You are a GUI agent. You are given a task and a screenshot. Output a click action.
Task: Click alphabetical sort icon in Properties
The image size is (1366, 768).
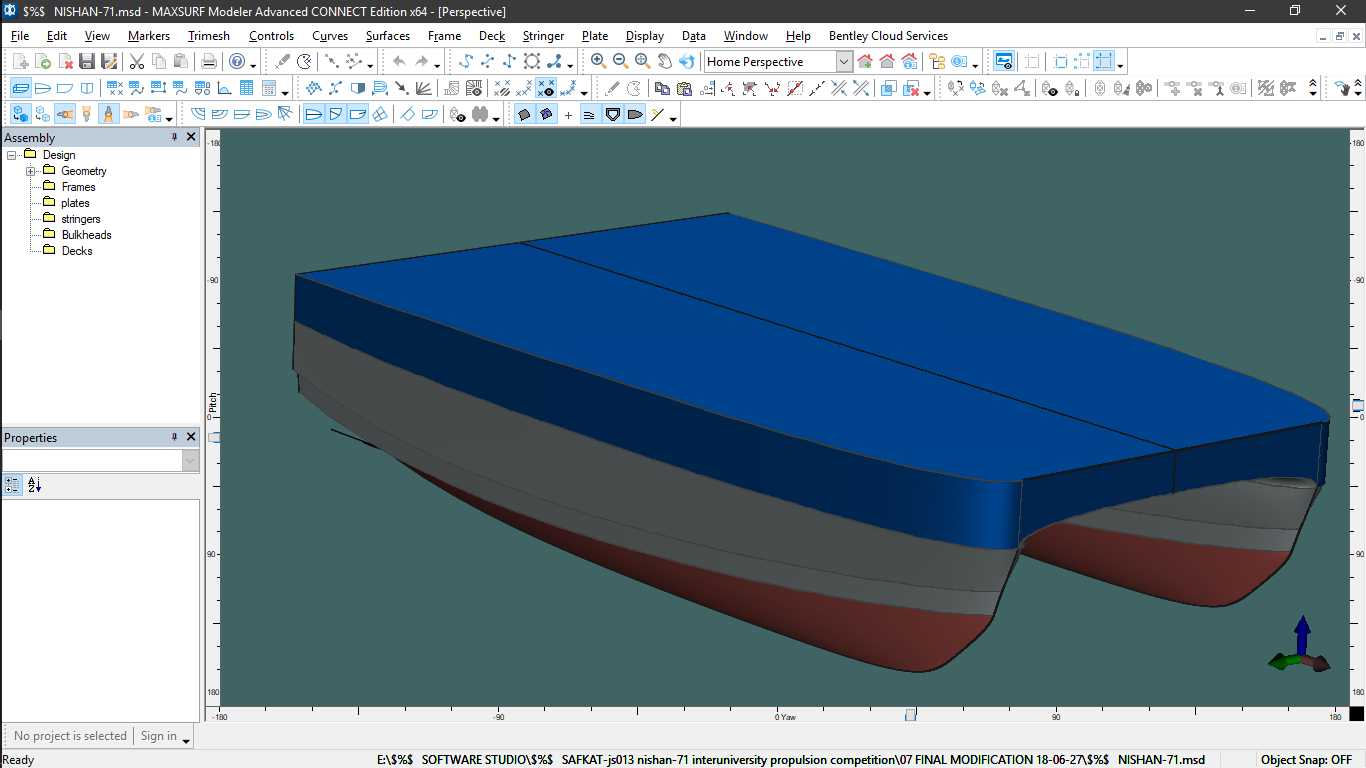(34, 485)
